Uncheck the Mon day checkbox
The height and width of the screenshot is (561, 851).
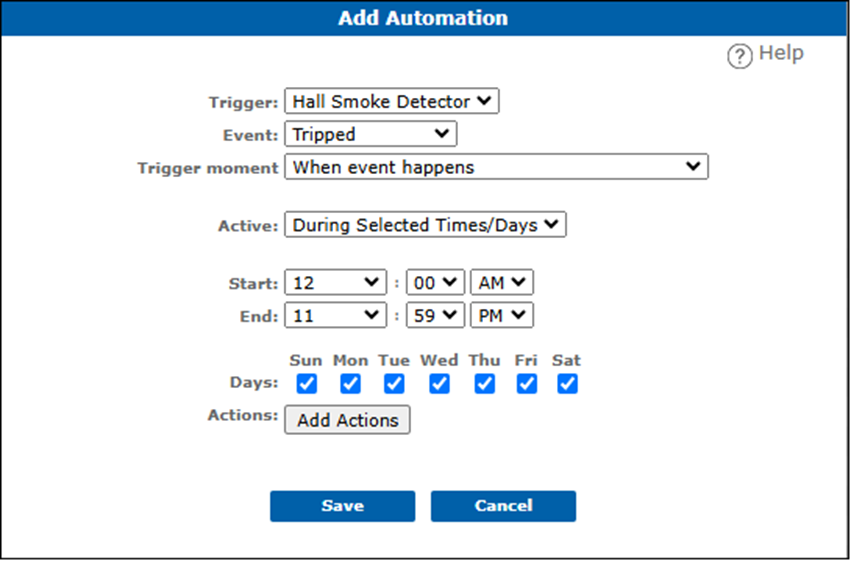(351, 384)
